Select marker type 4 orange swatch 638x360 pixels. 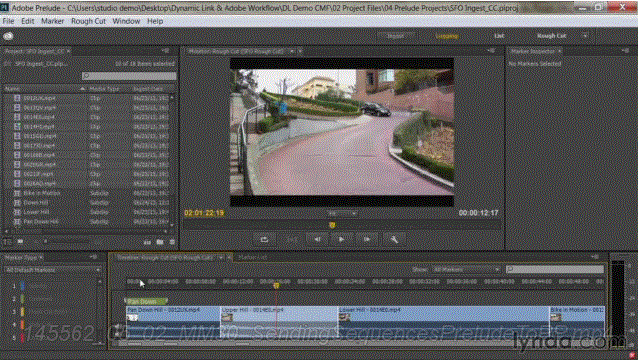coord(22,325)
